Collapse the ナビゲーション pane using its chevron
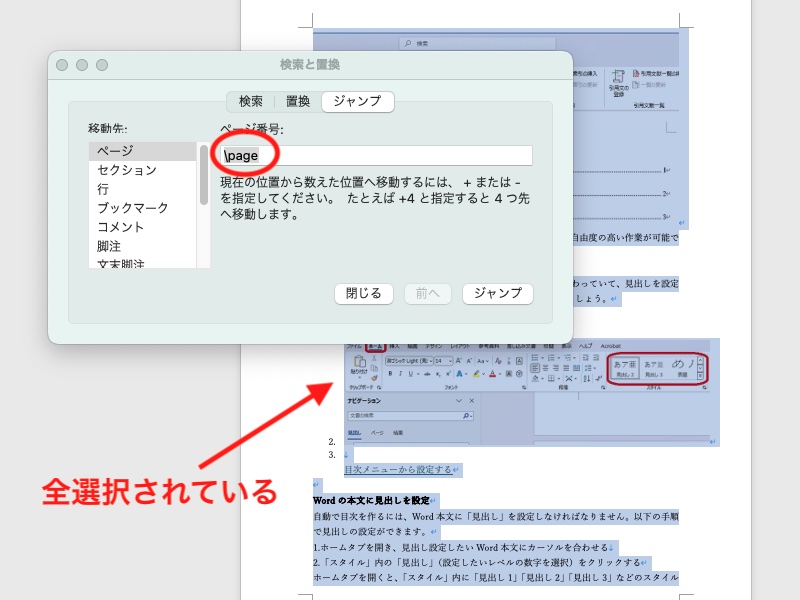 (458, 402)
